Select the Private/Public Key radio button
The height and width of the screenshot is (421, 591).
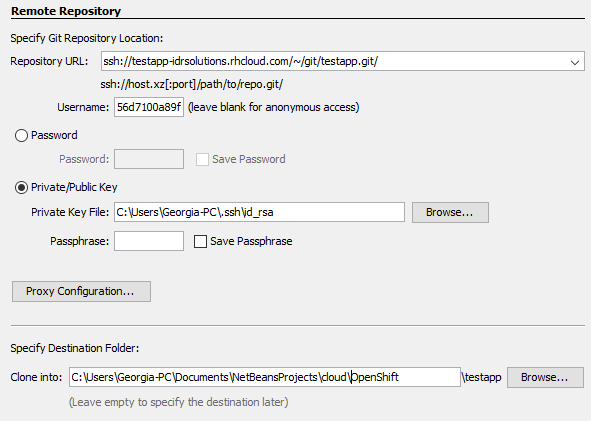[x=21, y=187]
